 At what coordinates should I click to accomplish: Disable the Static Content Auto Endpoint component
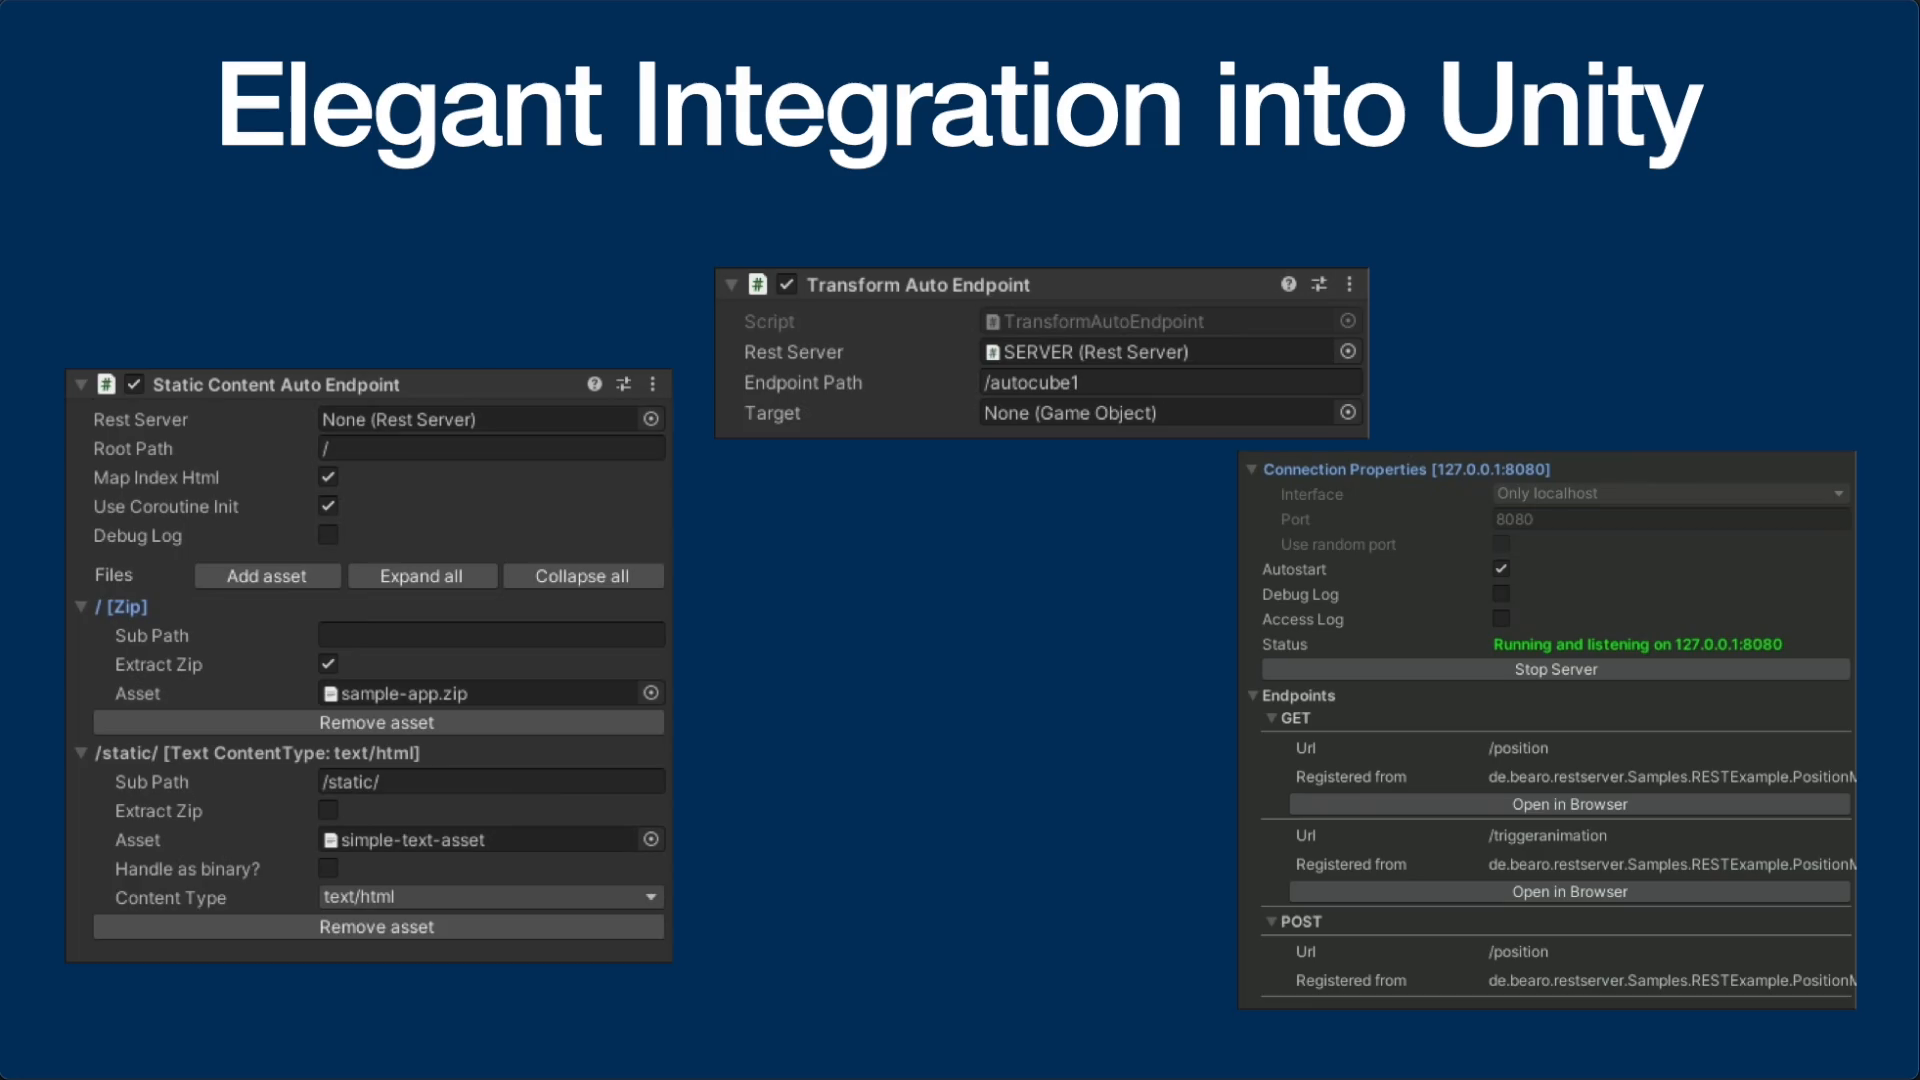point(134,384)
